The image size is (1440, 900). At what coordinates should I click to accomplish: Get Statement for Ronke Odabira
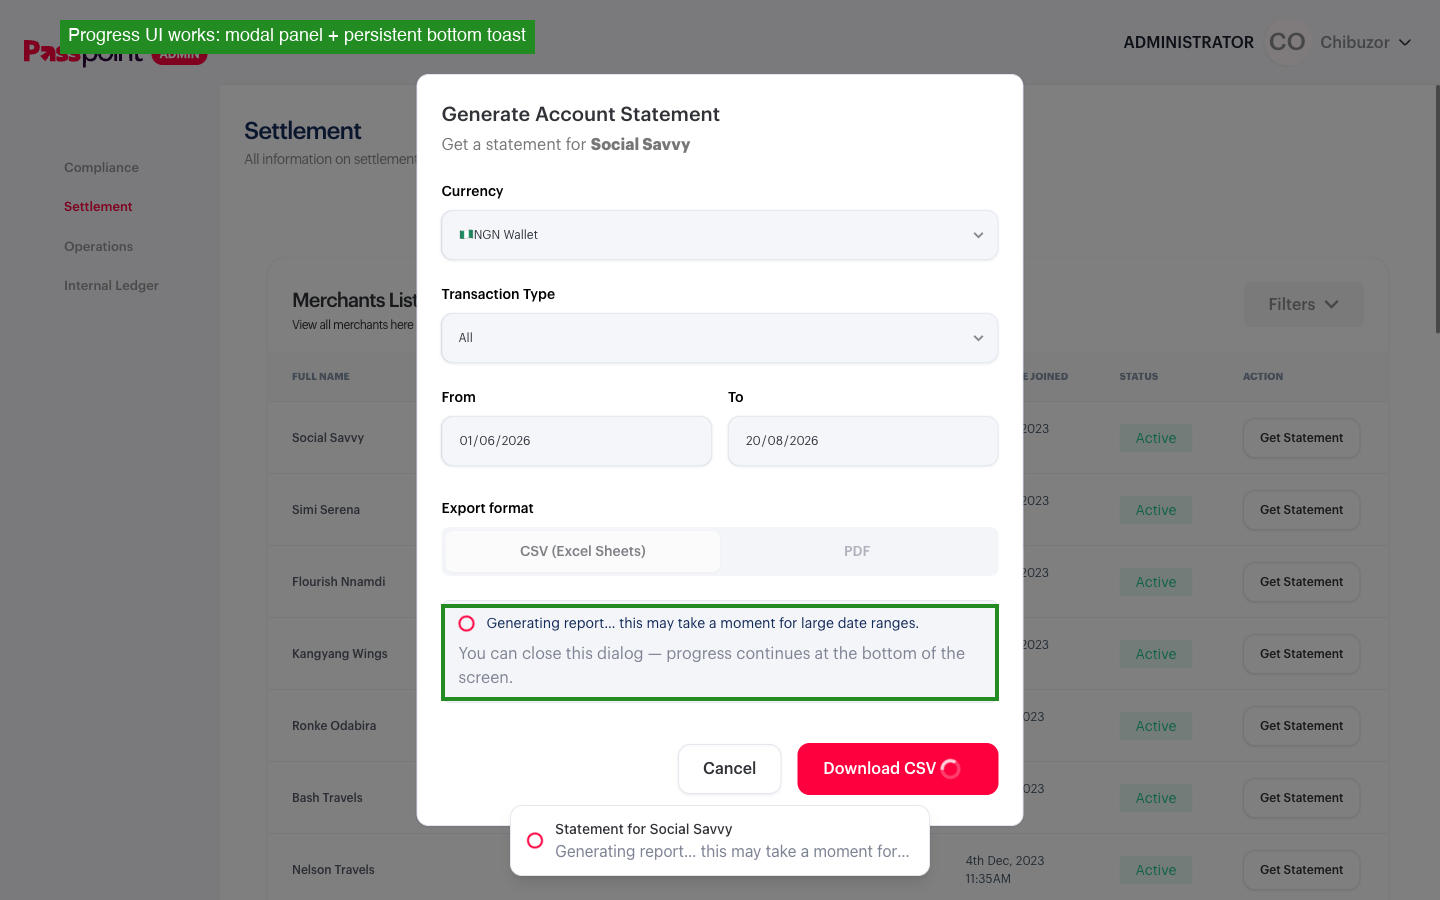pyautogui.click(x=1301, y=726)
